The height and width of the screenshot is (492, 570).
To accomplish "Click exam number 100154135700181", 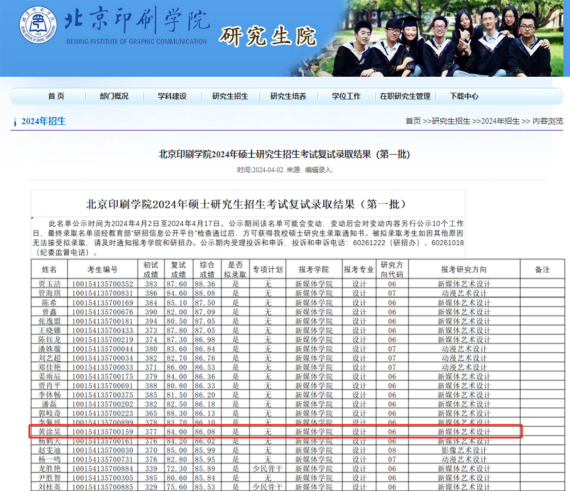I will coord(103,321).
